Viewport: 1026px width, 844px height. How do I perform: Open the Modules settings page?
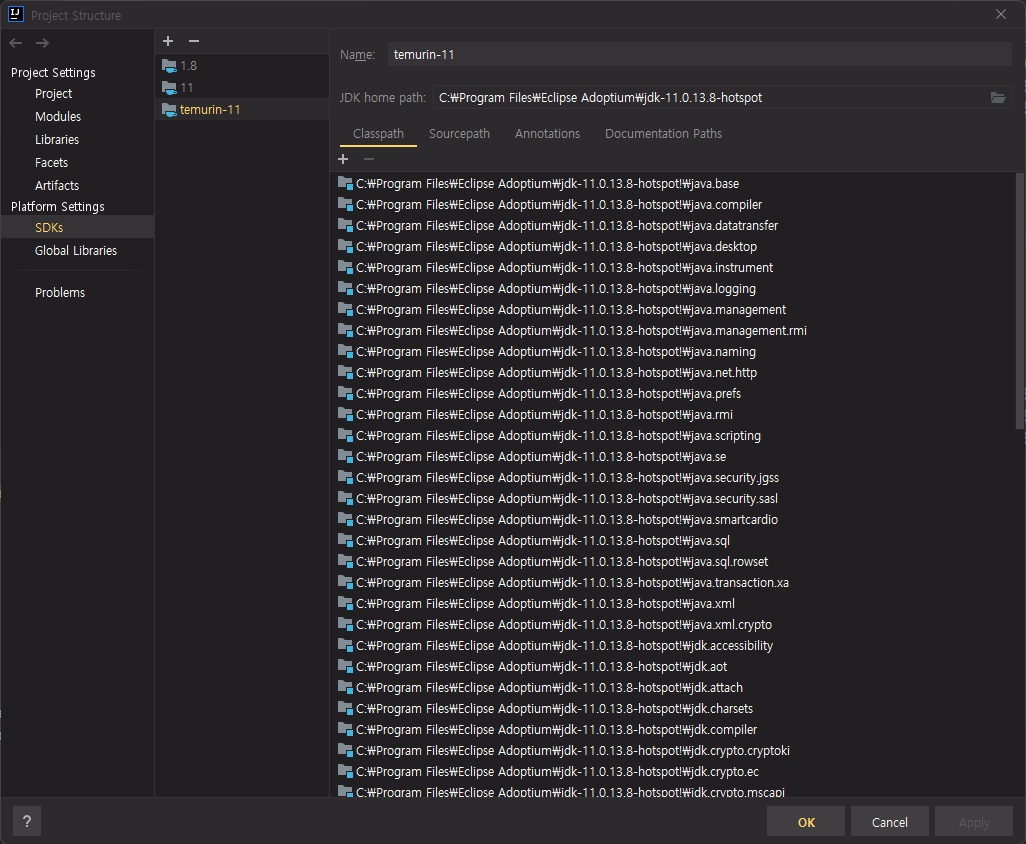pyautogui.click(x=77, y=116)
